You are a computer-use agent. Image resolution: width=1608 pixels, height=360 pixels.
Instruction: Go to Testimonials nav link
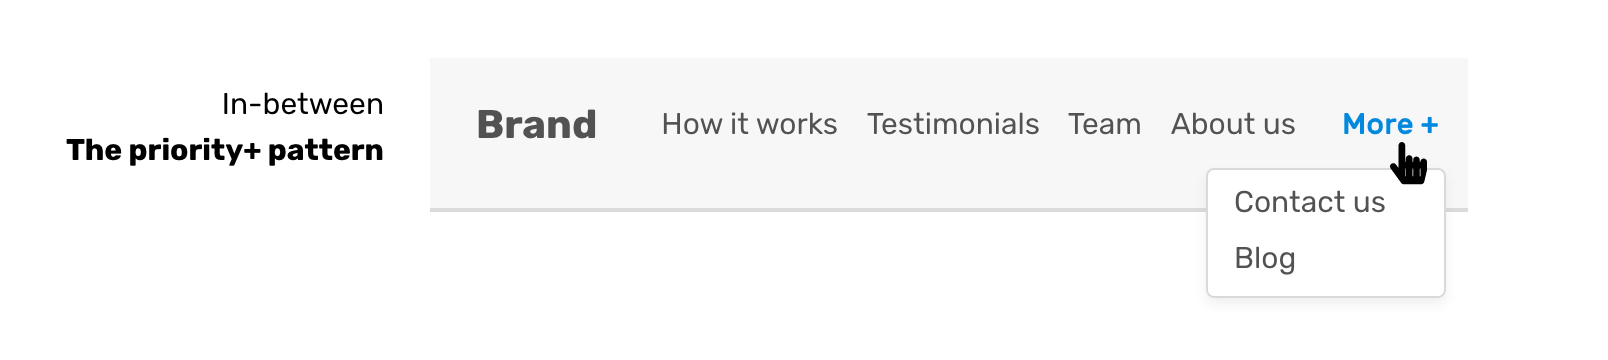[953, 124]
